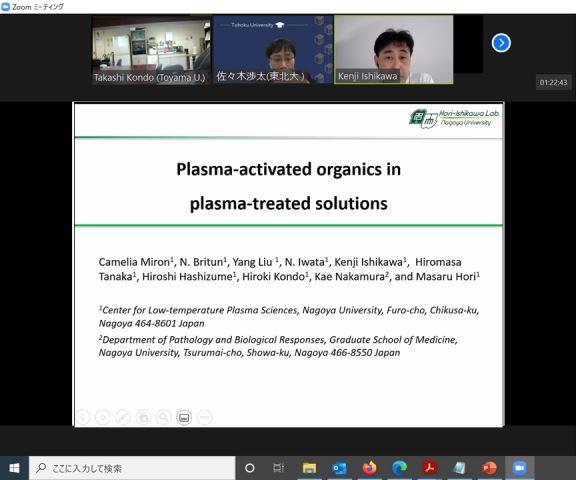Toggle subtitles in slideshow controls
Viewport: 576px width, 480px height.
pyautogui.click(x=184, y=418)
